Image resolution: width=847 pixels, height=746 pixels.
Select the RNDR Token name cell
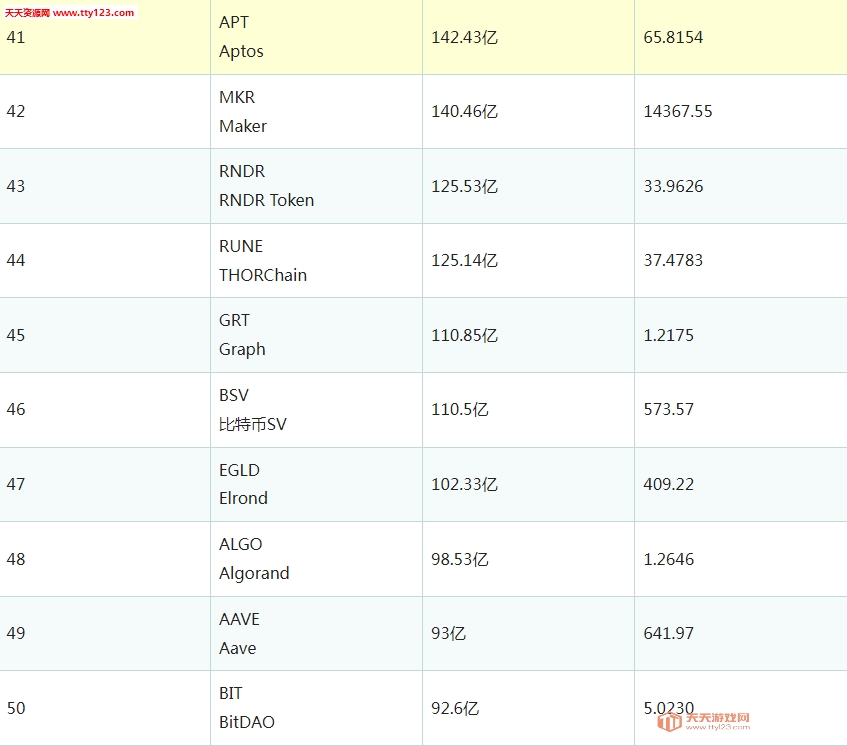pyautogui.click(x=317, y=186)
